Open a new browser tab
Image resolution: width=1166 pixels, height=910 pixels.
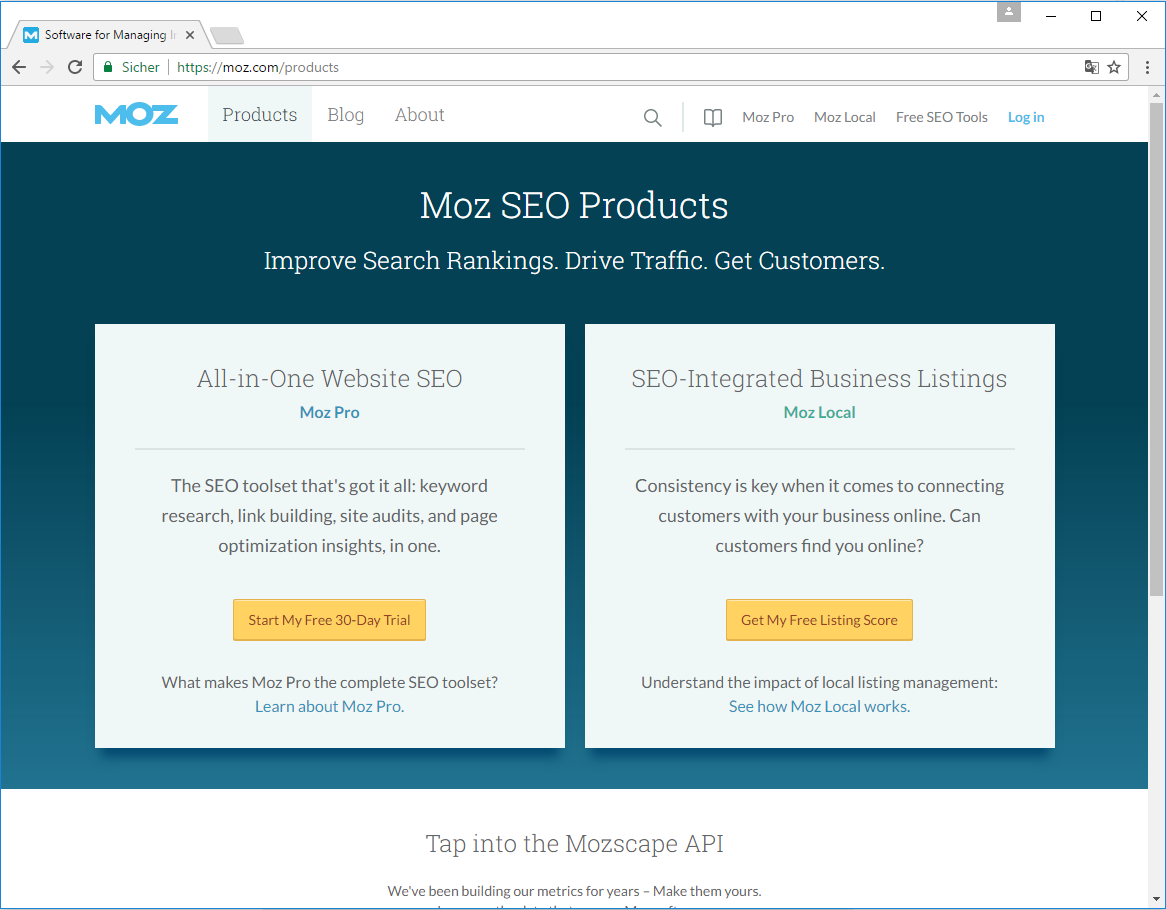pyautogui.click(x=227, y=35)
